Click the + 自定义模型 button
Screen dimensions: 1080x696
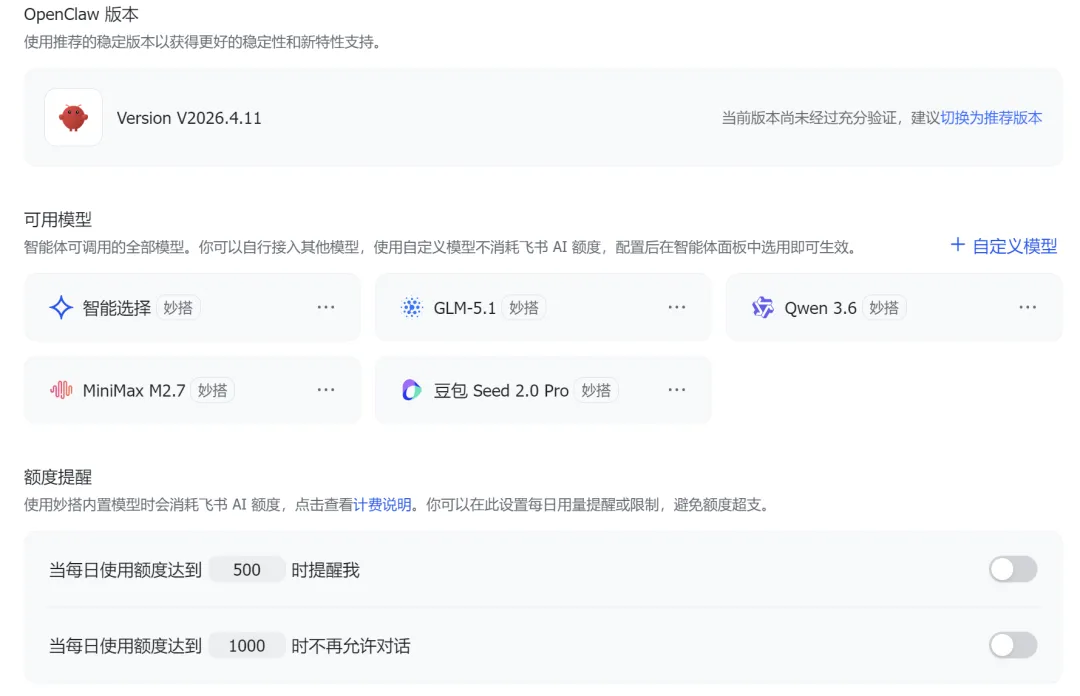[1004, 246]
